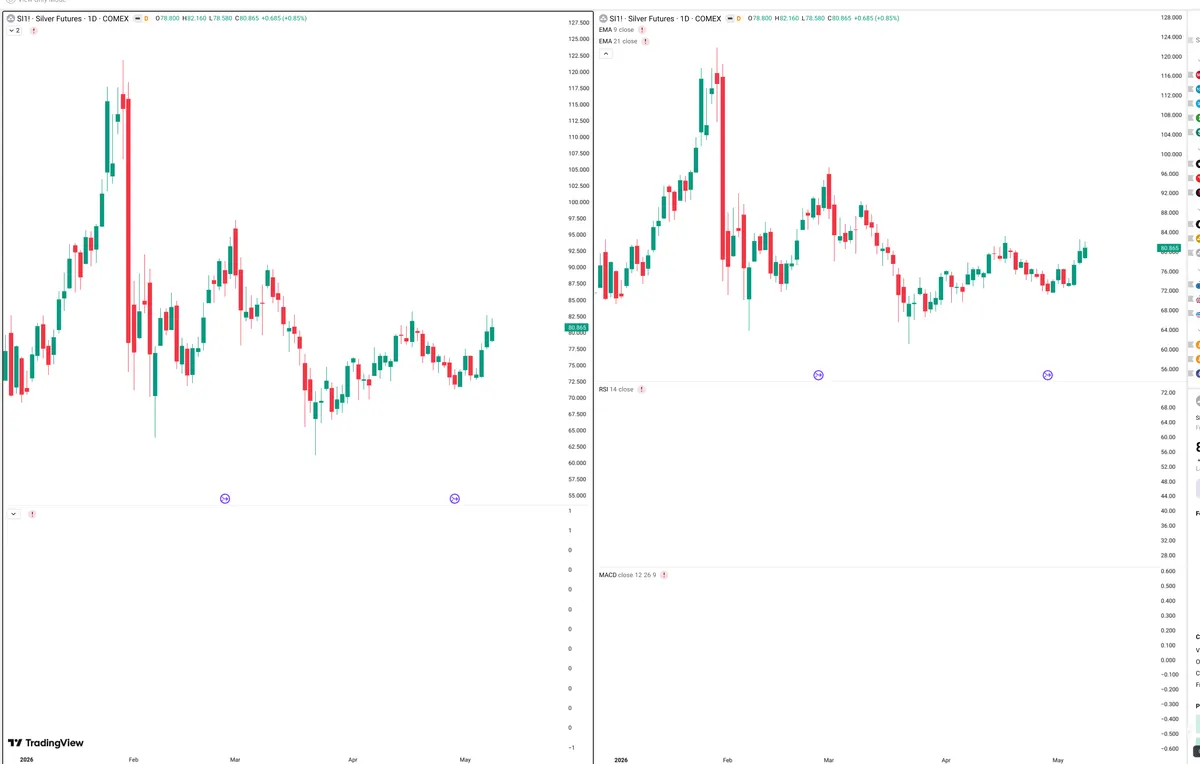
Task: Click the error icon next to EMA 9 close
Action: [642, 30]
